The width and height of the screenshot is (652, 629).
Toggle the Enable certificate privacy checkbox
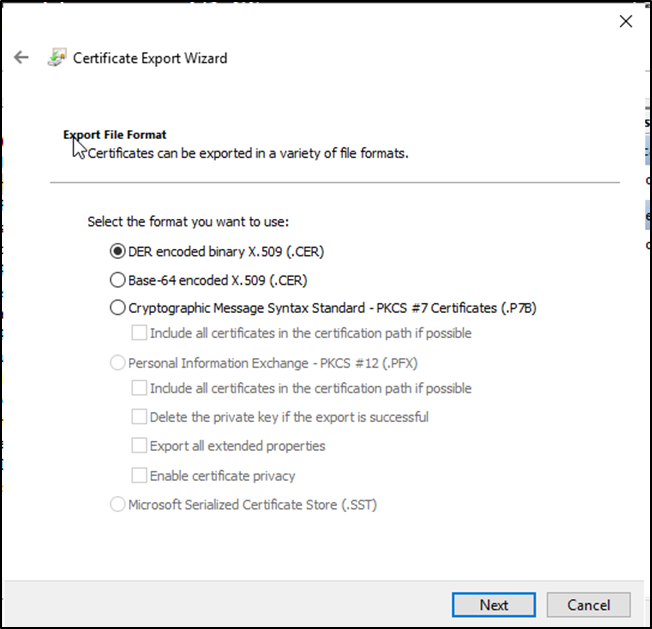pos(139,476)
